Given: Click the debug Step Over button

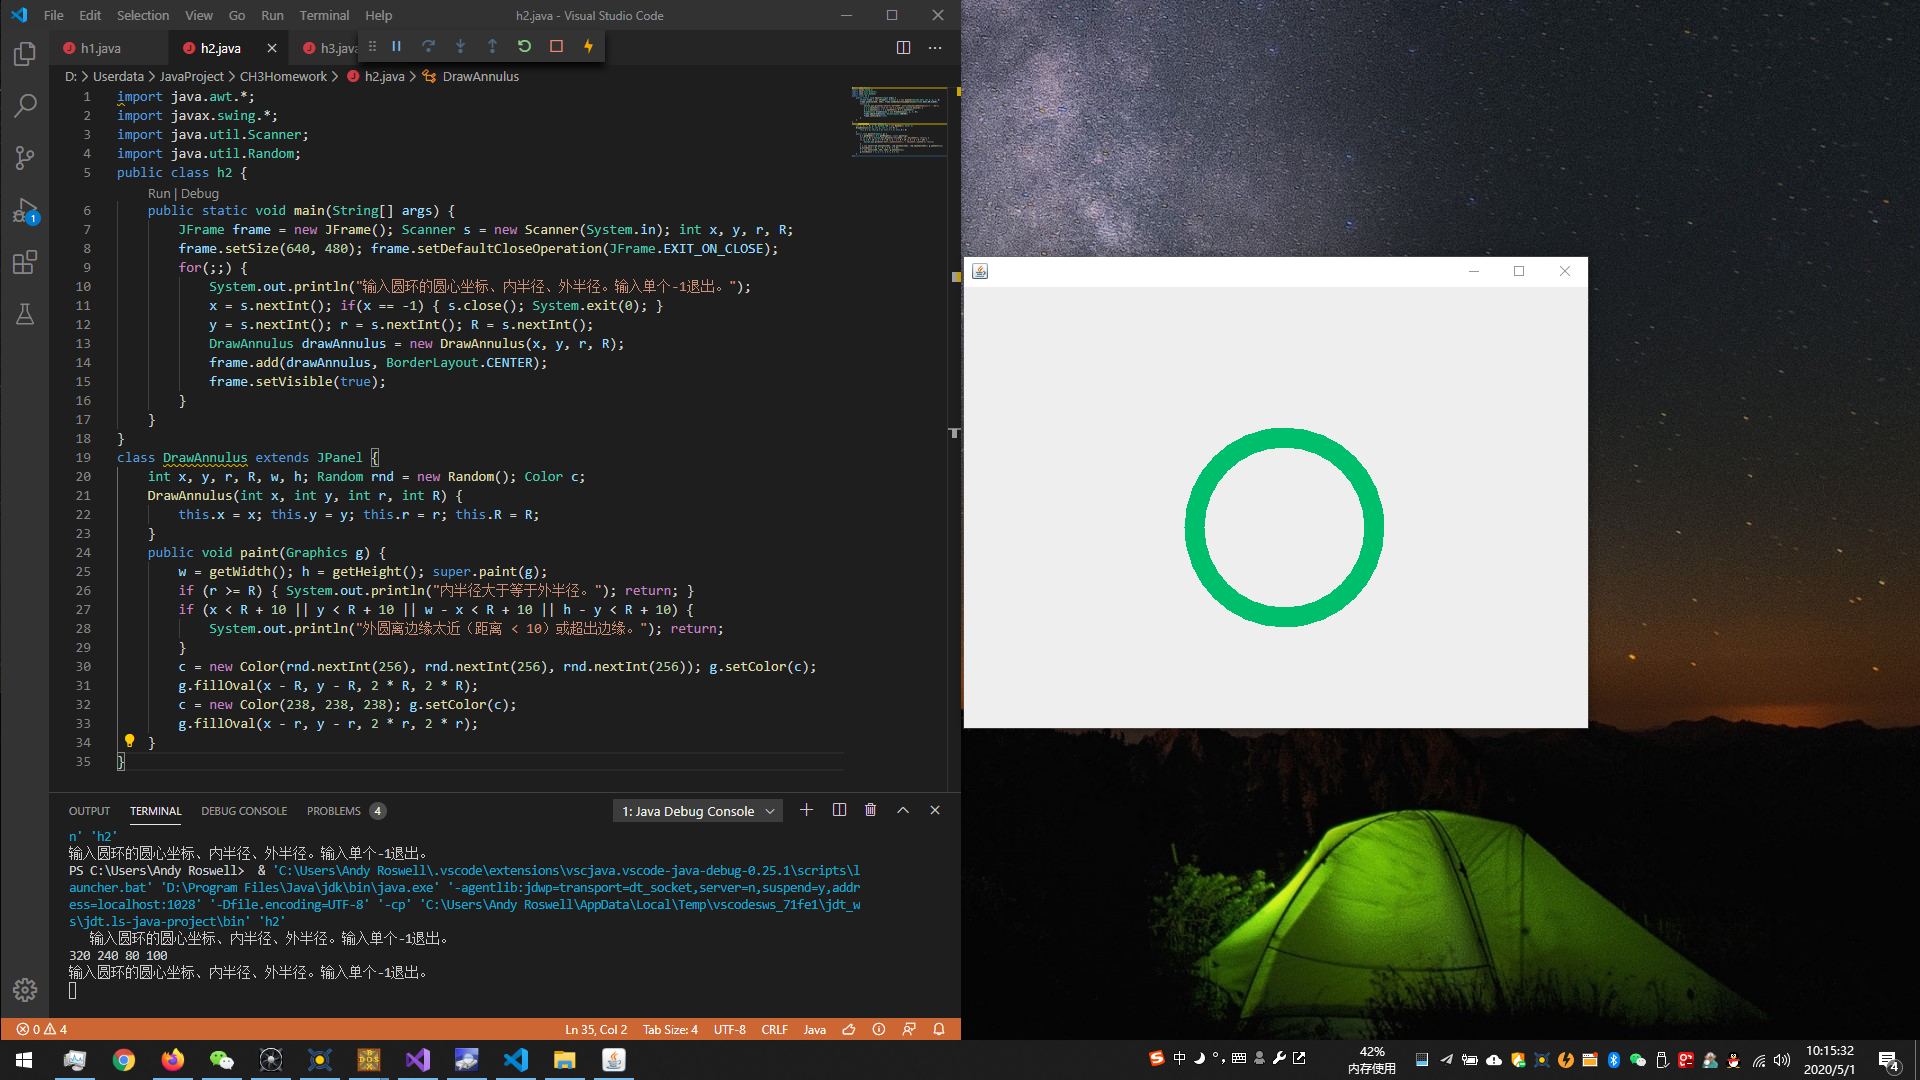Looking at the screenshot, I should click(x=428, y=46).
